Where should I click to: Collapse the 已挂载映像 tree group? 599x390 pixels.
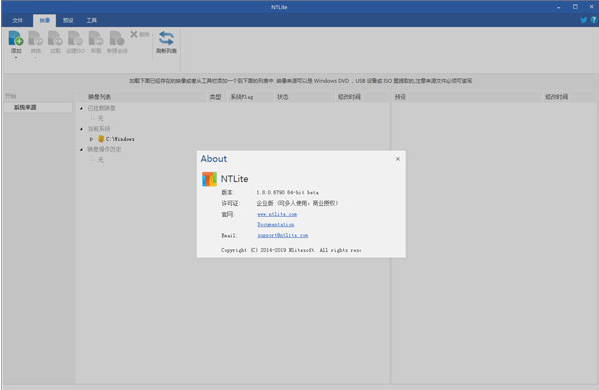[x=81, y=108]
